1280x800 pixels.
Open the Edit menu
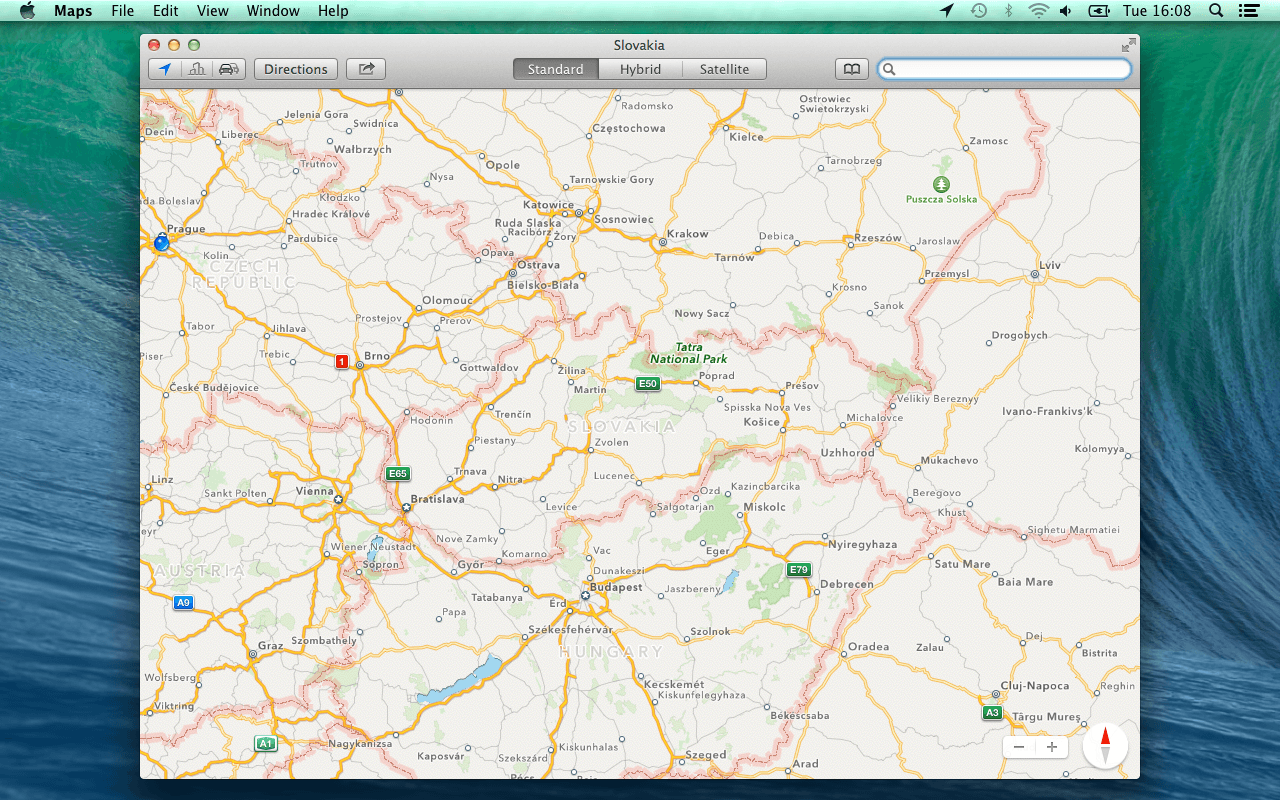coord(166,11)
